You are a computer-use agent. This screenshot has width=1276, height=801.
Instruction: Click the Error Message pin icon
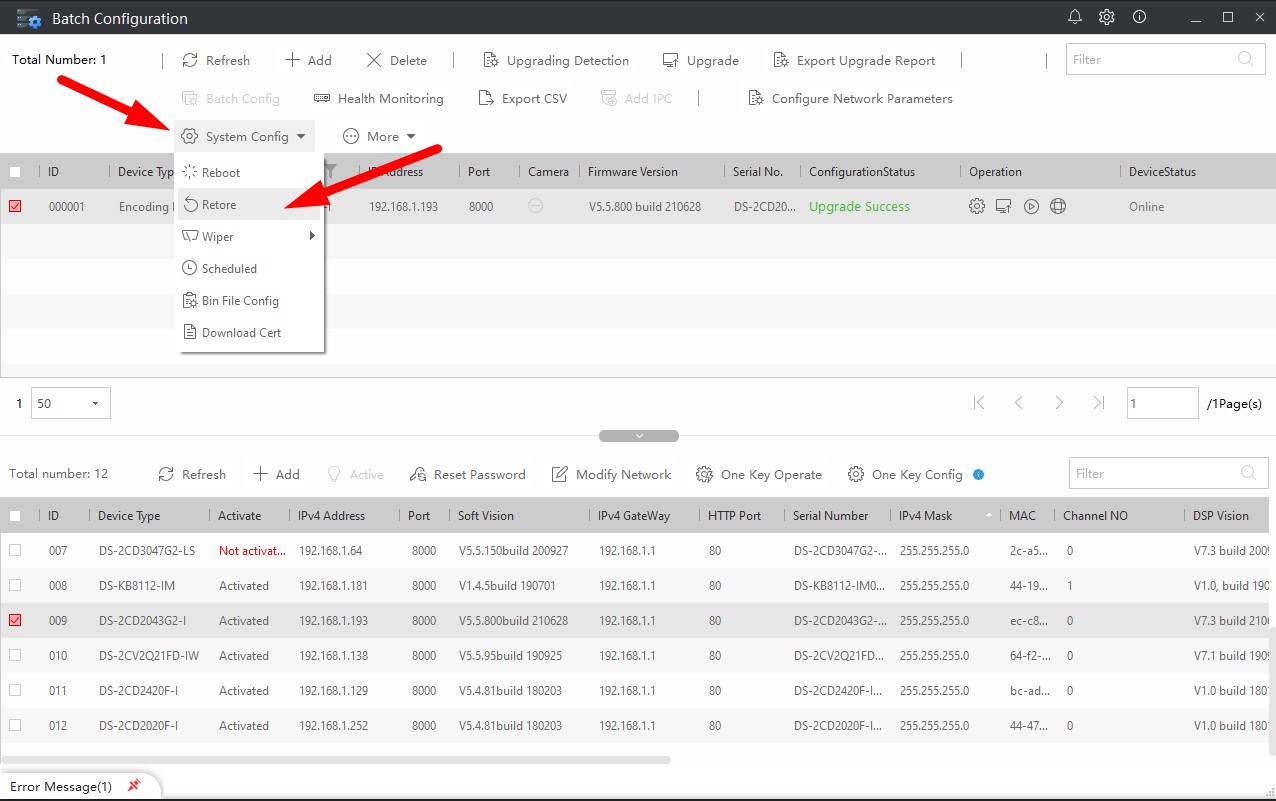coord(134,786)
